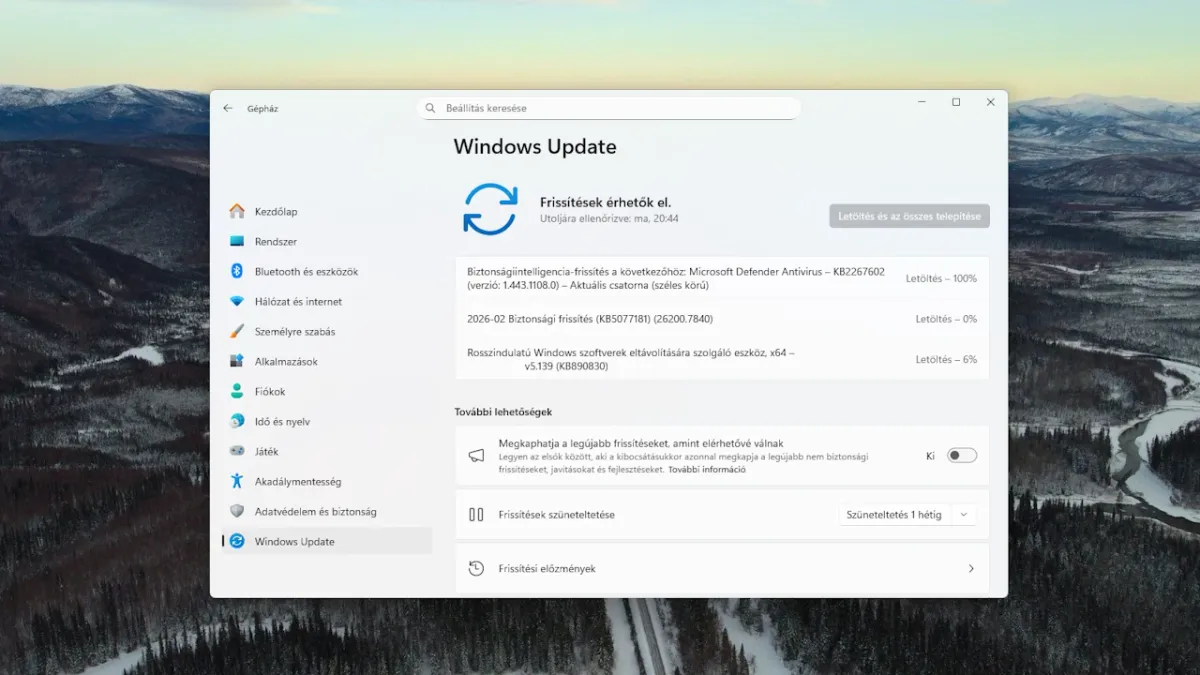The width and height of the screenshot is (1200, 675).
Task: Click the large blue update sync icon
Action: (490, 209)
